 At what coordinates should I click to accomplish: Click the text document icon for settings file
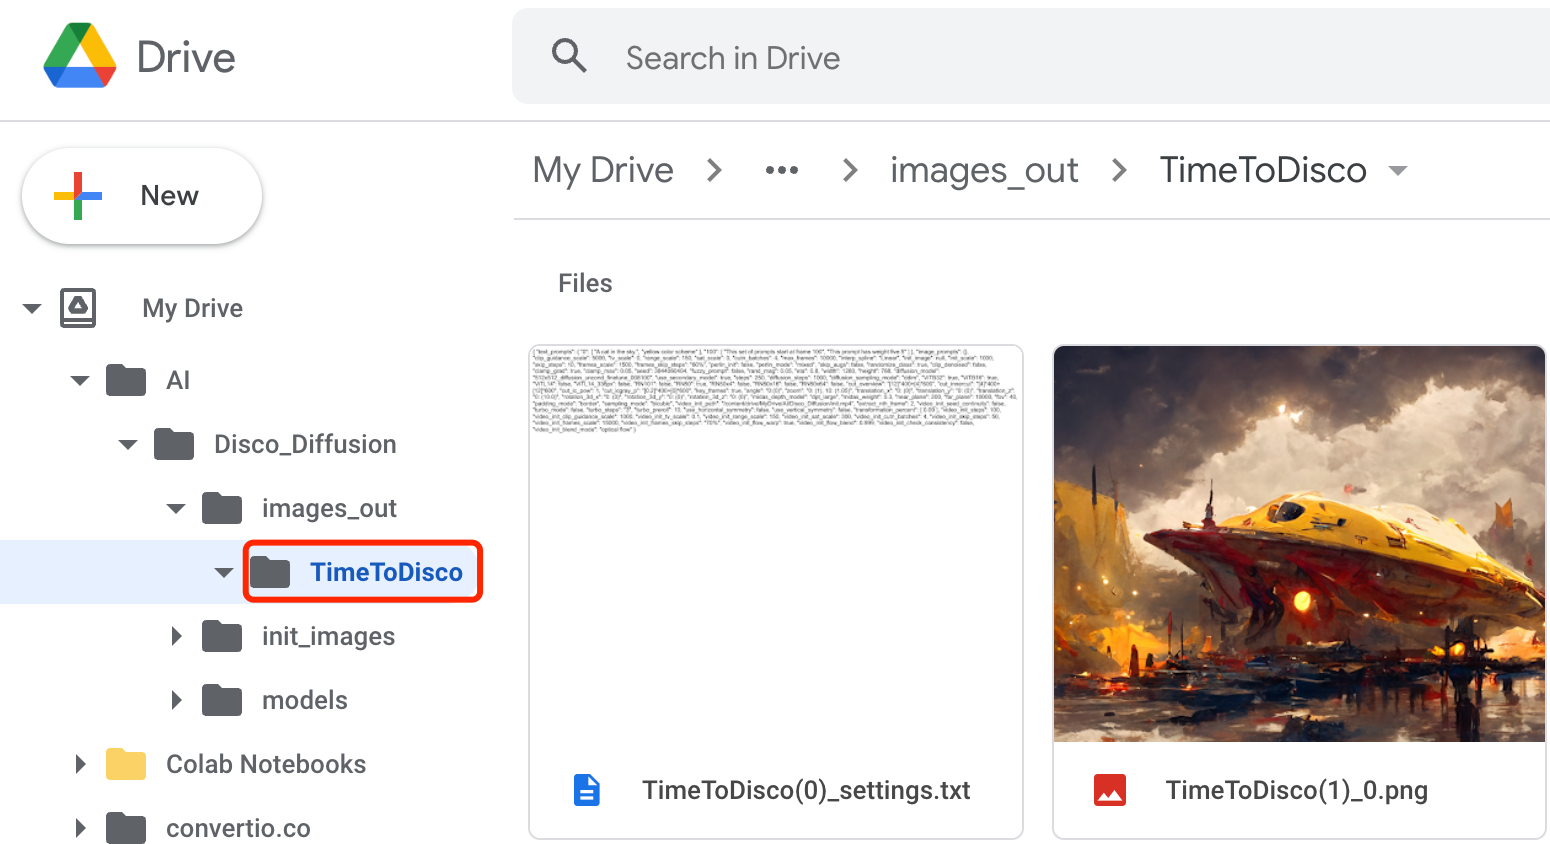pos(587,789)
